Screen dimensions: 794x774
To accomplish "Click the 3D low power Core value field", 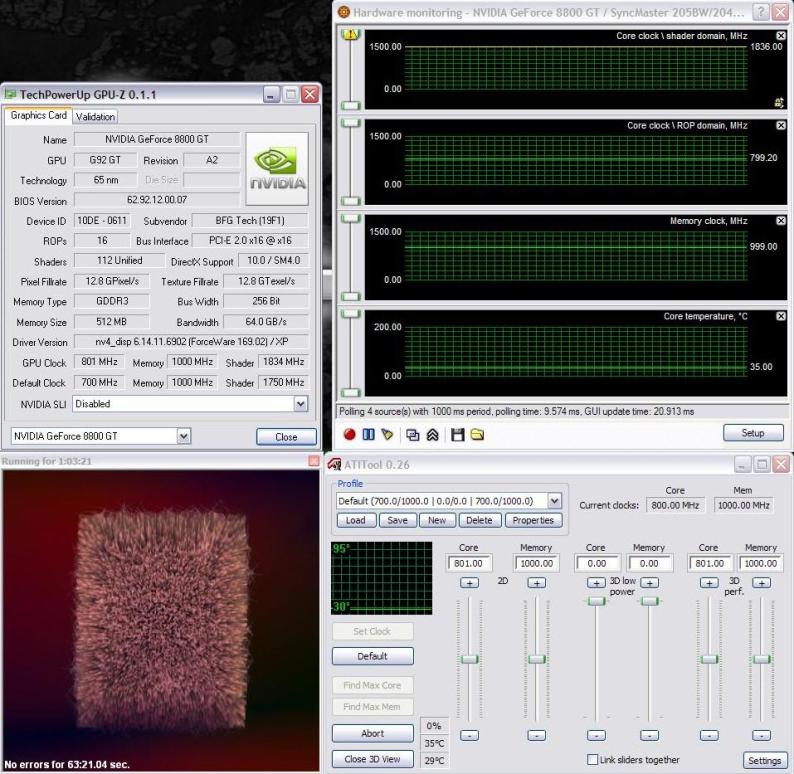I will pyautogui.click(x=597, y=563).
